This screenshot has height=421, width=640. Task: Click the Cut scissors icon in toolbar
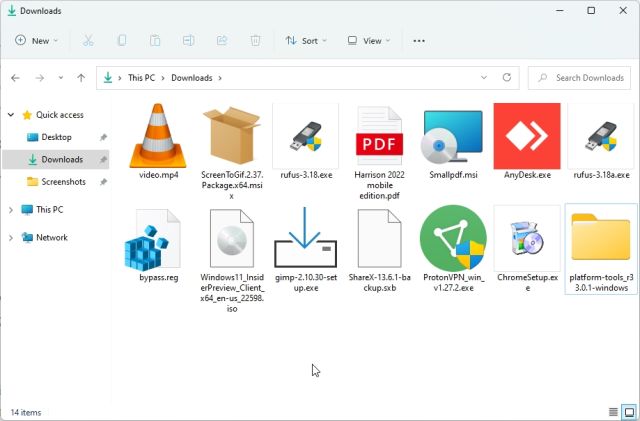coord(88,41)
